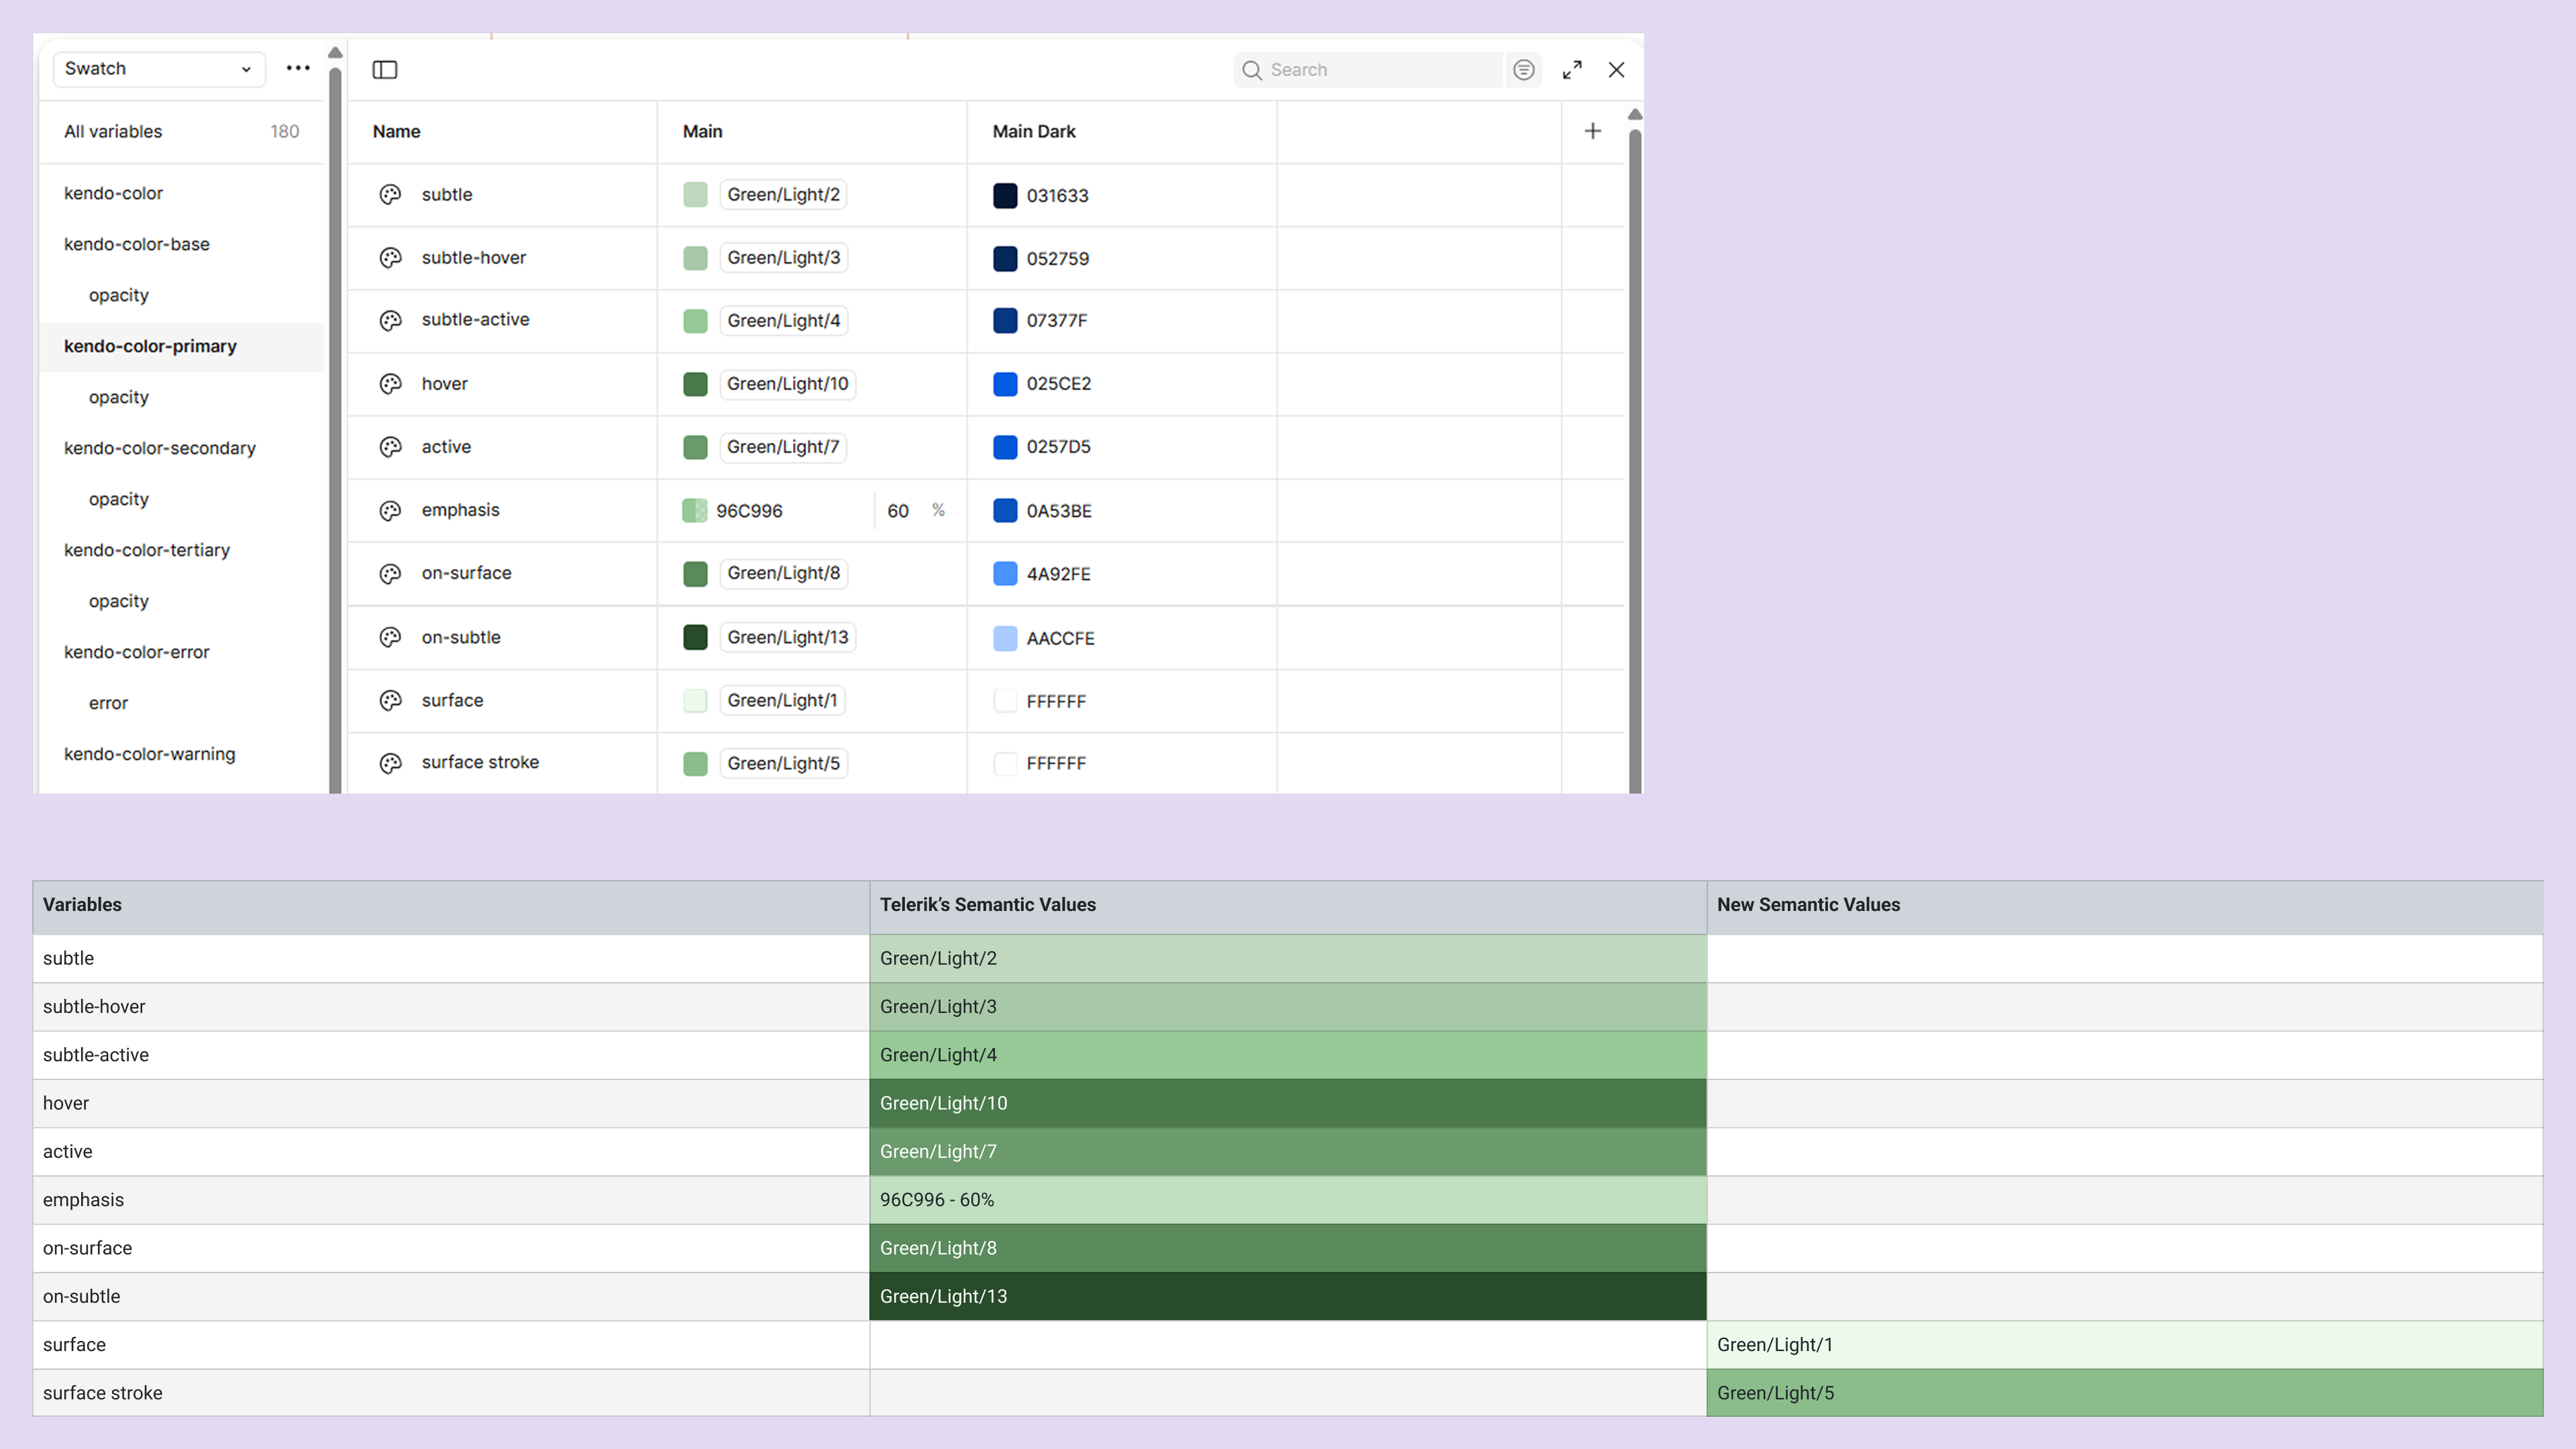The width and height of the screenshot is (2576, 1449).
Task: Click the Green/Light/1 cell in New Semantic Values
Action: 2124,1344
